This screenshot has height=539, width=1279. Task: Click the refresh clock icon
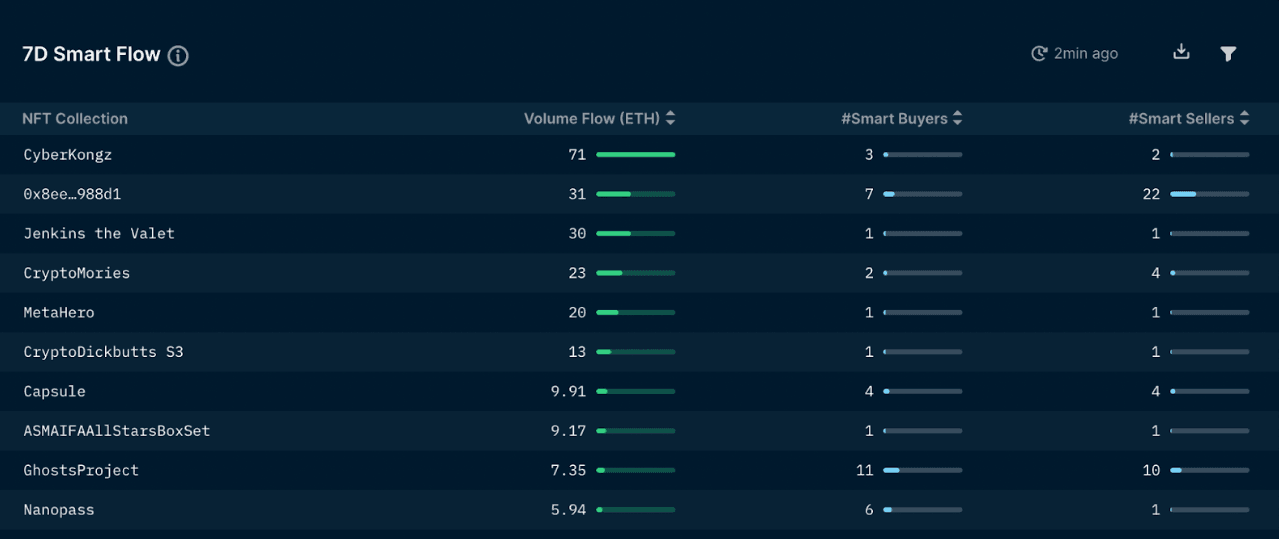tap(1039, 54)
